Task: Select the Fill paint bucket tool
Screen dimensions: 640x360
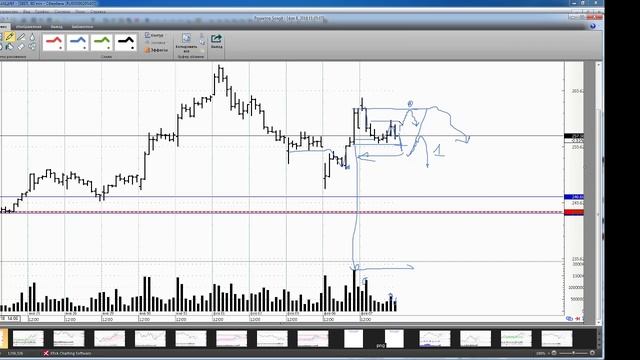Action: point(9,47)
